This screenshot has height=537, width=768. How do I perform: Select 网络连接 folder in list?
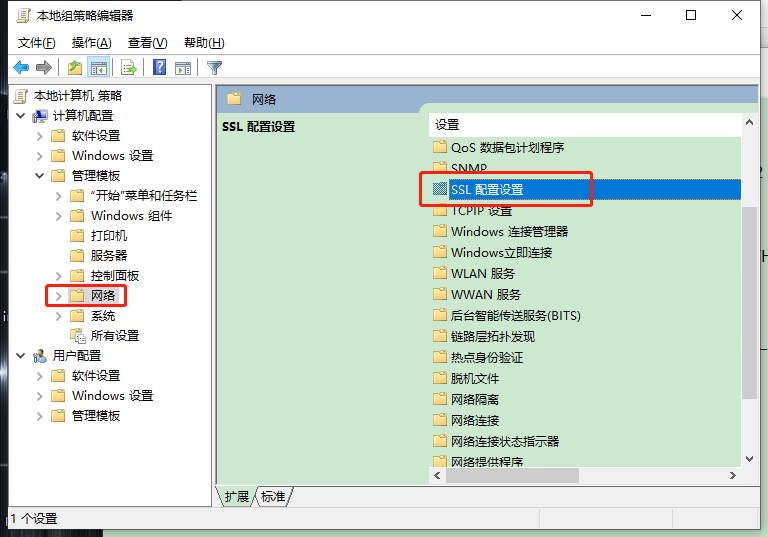(475, 420)
